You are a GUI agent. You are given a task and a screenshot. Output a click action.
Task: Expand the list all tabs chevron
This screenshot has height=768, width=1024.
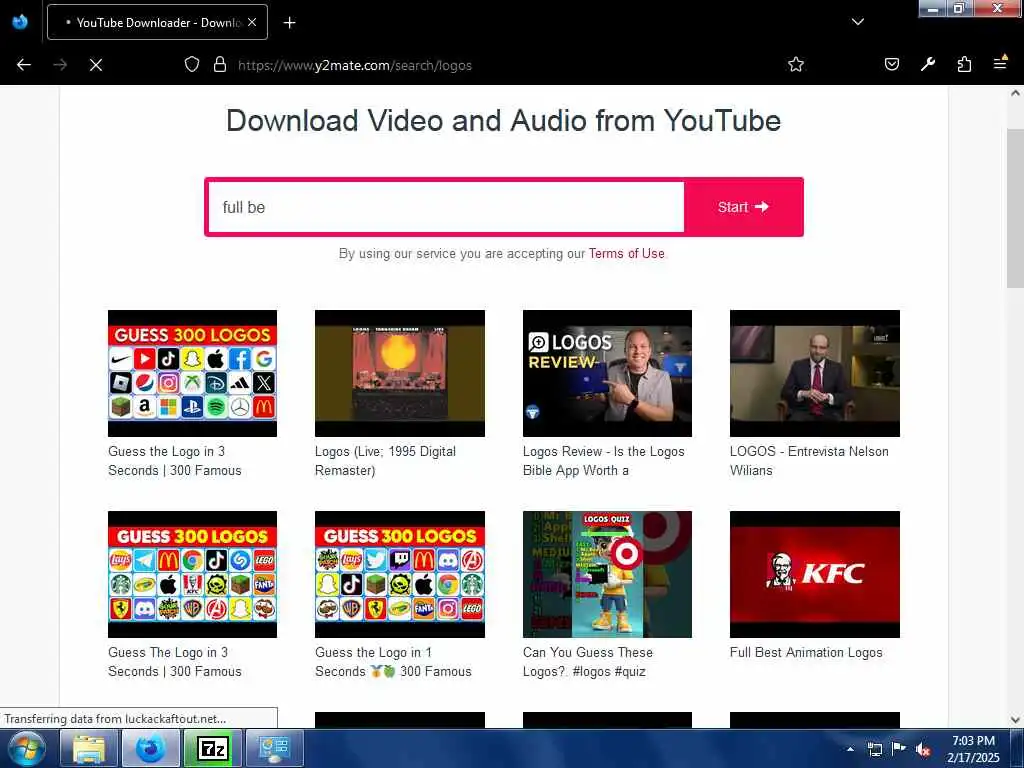(857, 22)
